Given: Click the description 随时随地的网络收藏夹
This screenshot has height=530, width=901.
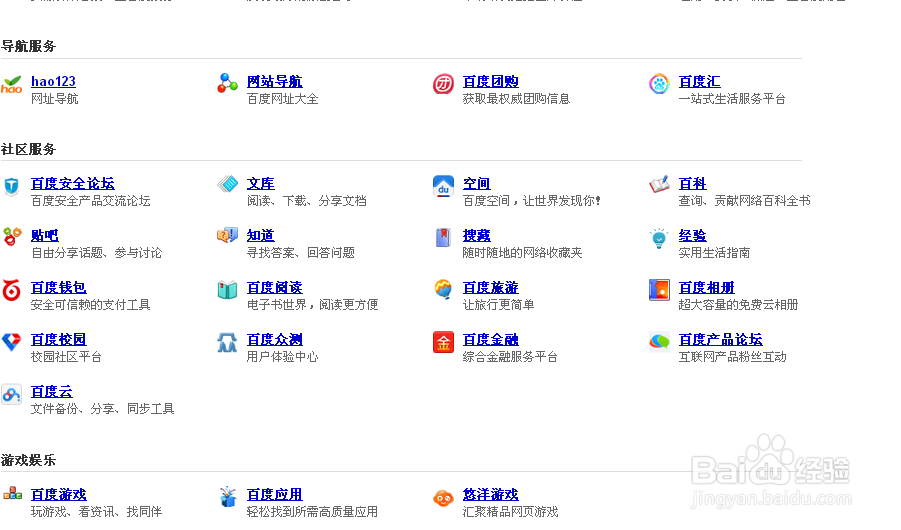Looking at the screenshot, I should [x=522, y=253].
